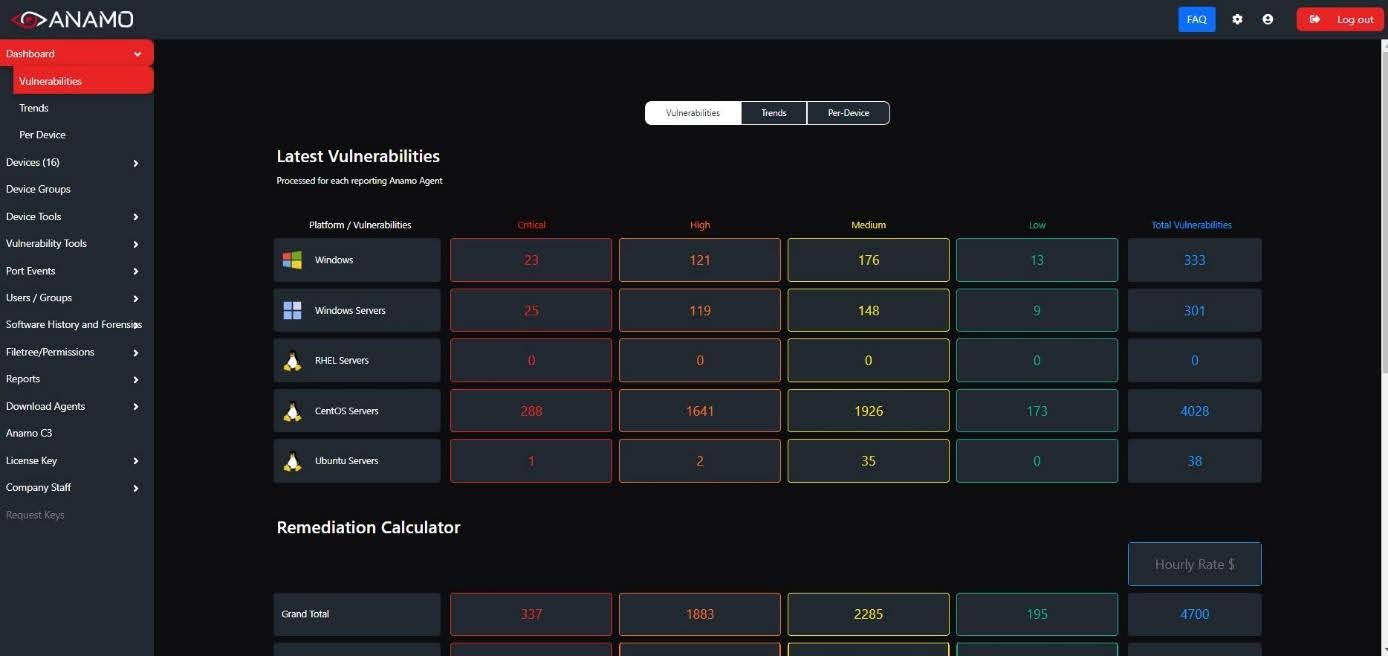Expand the Port Events sidebar menu
1388x656 pixels.
click(x=136, y=271)
